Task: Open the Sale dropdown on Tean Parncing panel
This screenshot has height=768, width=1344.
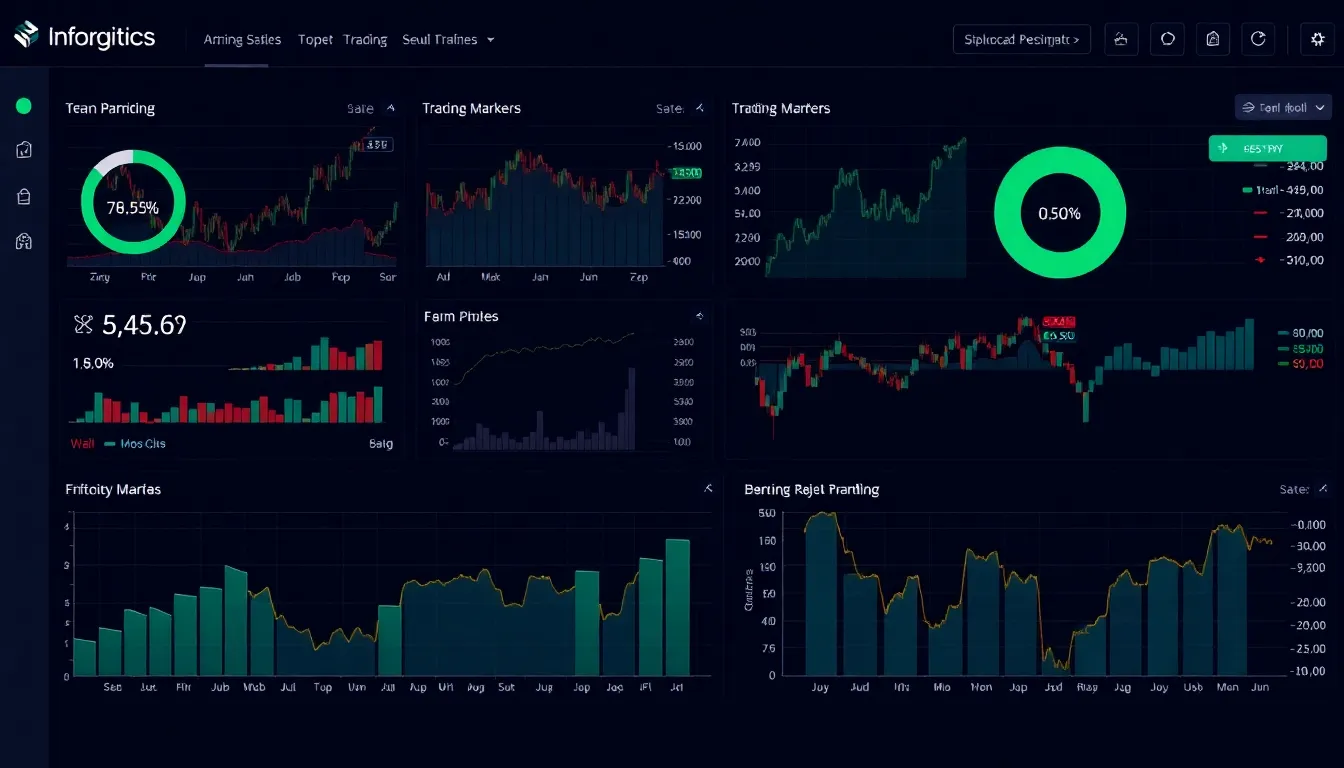Action: point(370,108)
